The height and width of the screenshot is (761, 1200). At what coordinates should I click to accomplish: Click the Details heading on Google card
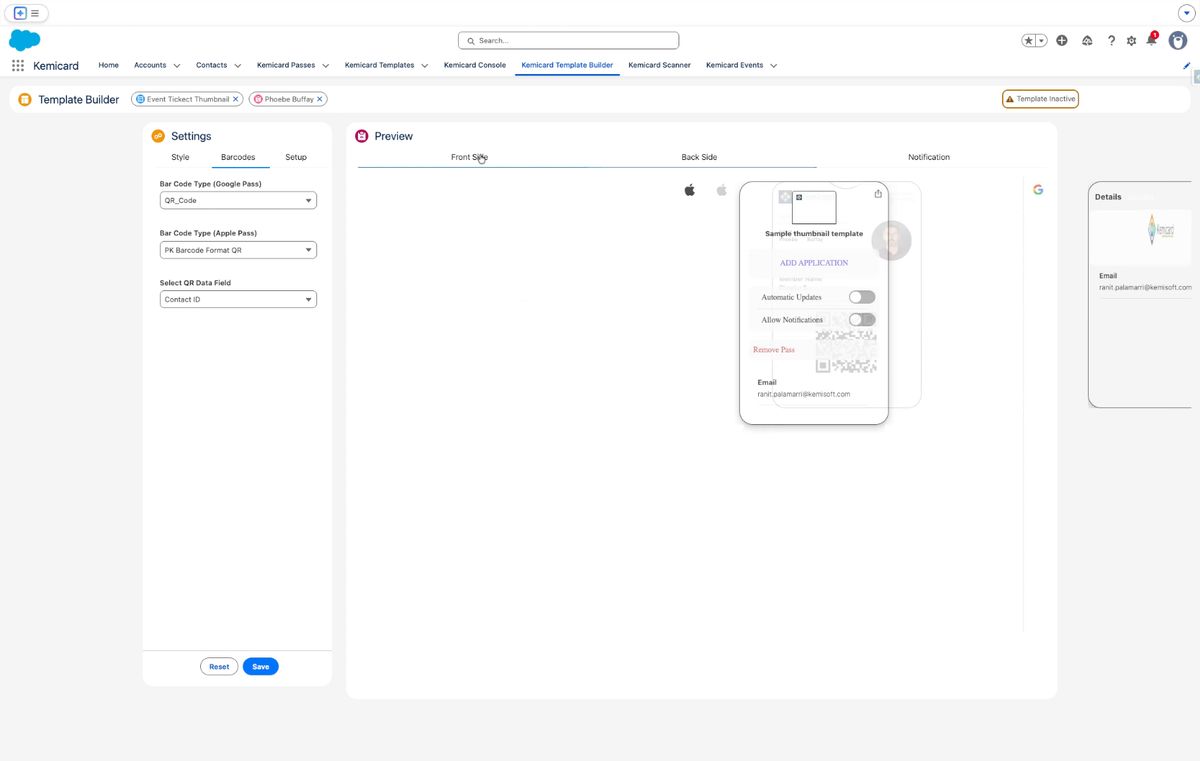tap(1108, 197)
